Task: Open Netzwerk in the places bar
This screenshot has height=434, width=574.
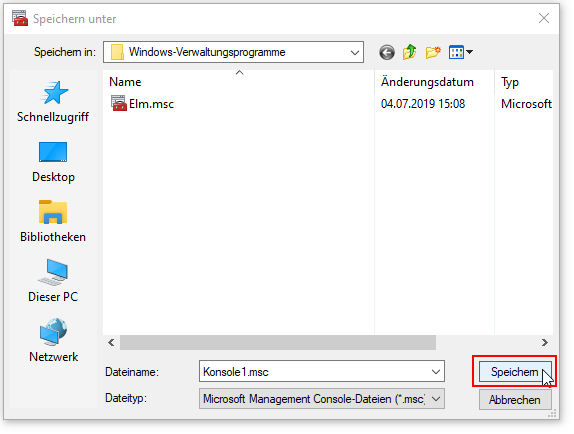Action: click(53, 340)
